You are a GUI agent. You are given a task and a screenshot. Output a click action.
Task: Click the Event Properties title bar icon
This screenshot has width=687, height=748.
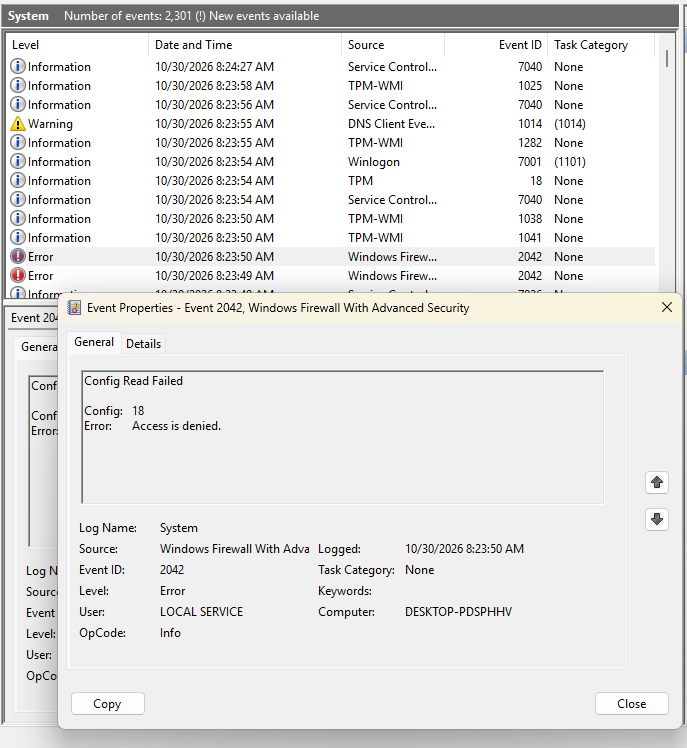74,308
